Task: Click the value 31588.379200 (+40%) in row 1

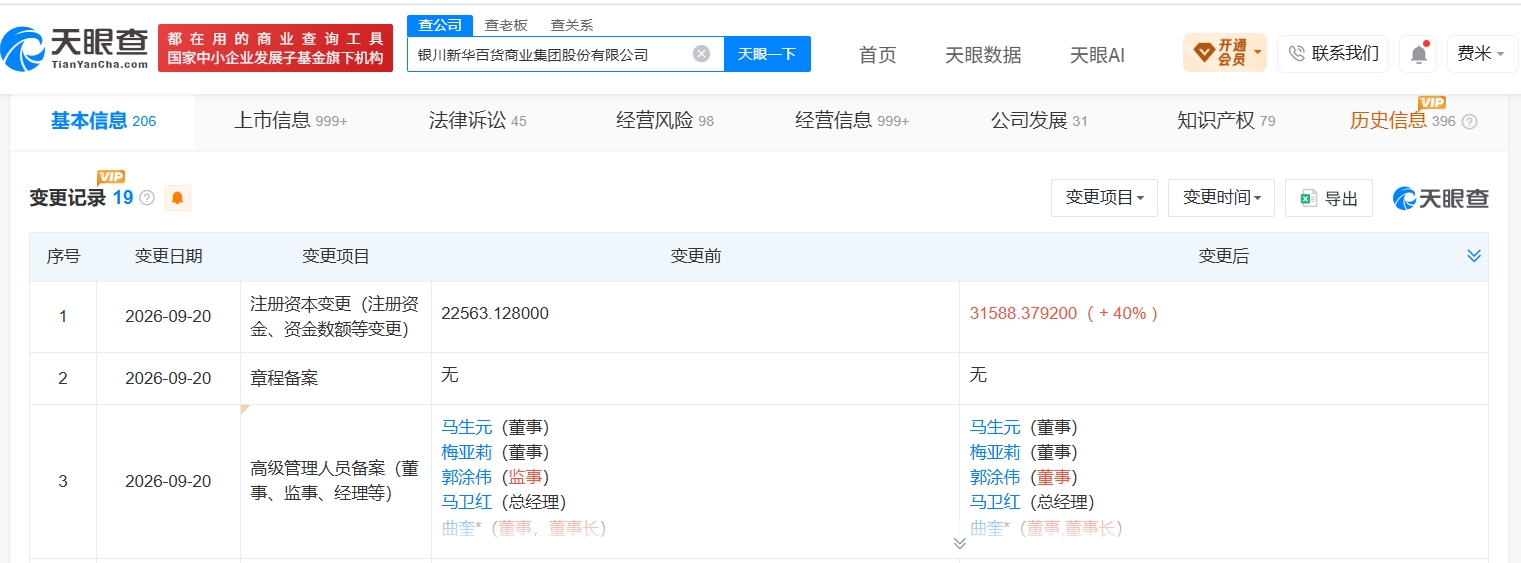Action: 1064,313
